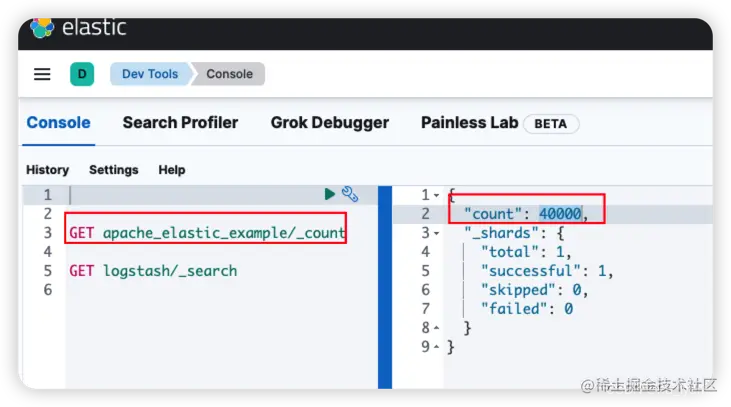The width and height of the screenshot is (731, 407).
Task: Click line number 5 in request editor
Action: point(48,271)
